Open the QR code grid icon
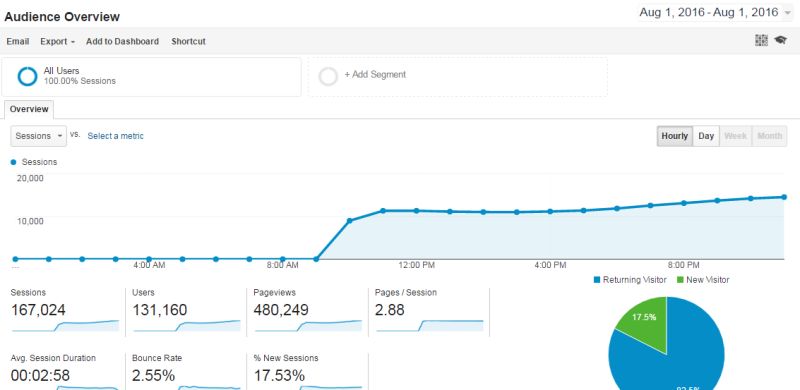This screenshot has width=800, height=390. 761,40
